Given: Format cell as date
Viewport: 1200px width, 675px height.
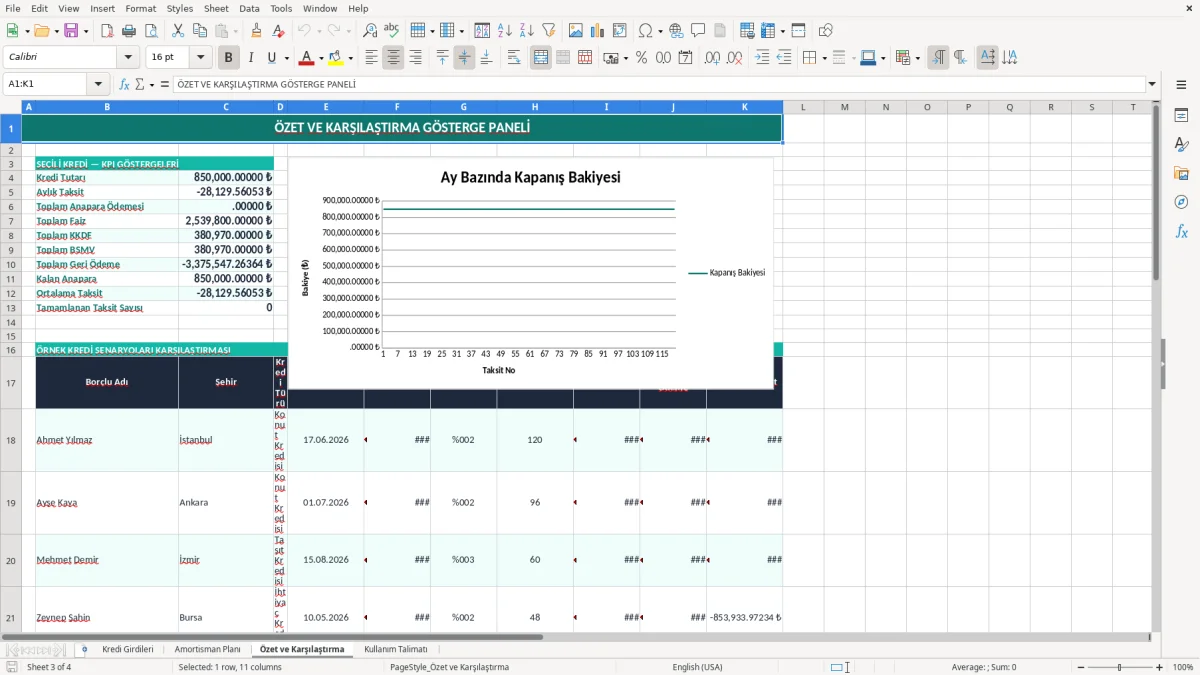Looking at the screenshot, I should (685, 58).
